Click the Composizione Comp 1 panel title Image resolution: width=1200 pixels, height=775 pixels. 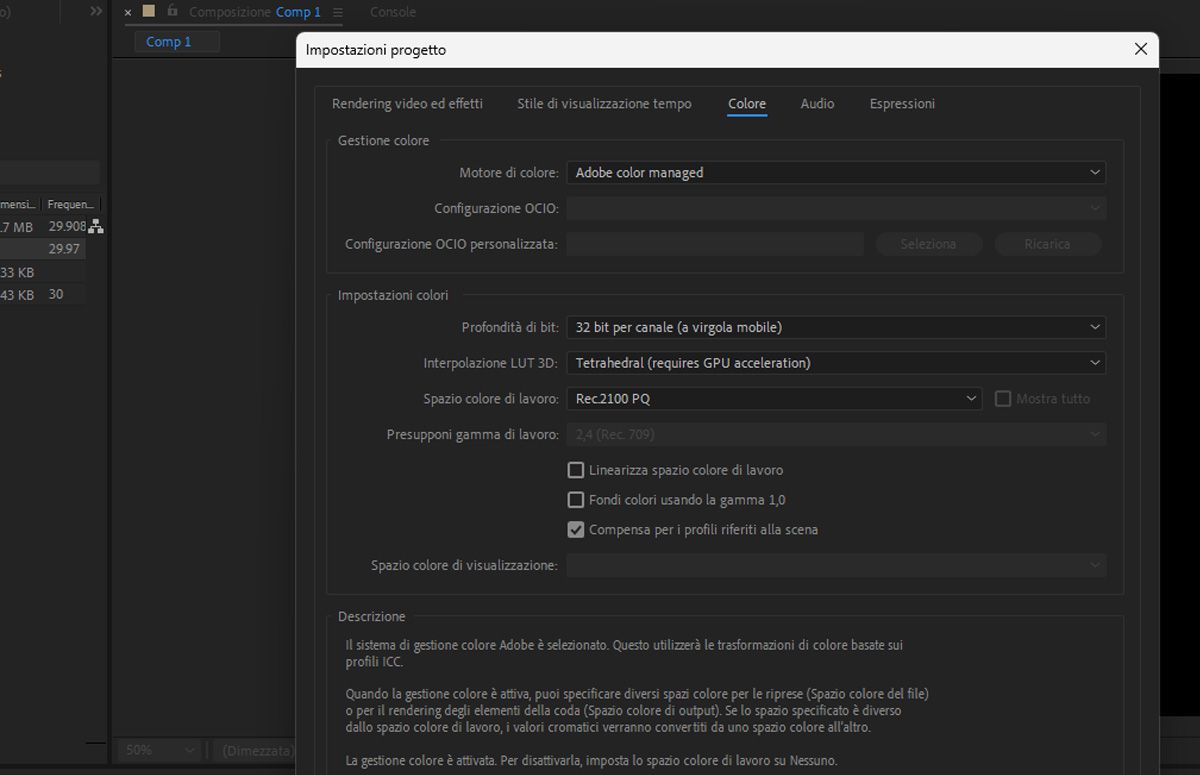point(255,12)
